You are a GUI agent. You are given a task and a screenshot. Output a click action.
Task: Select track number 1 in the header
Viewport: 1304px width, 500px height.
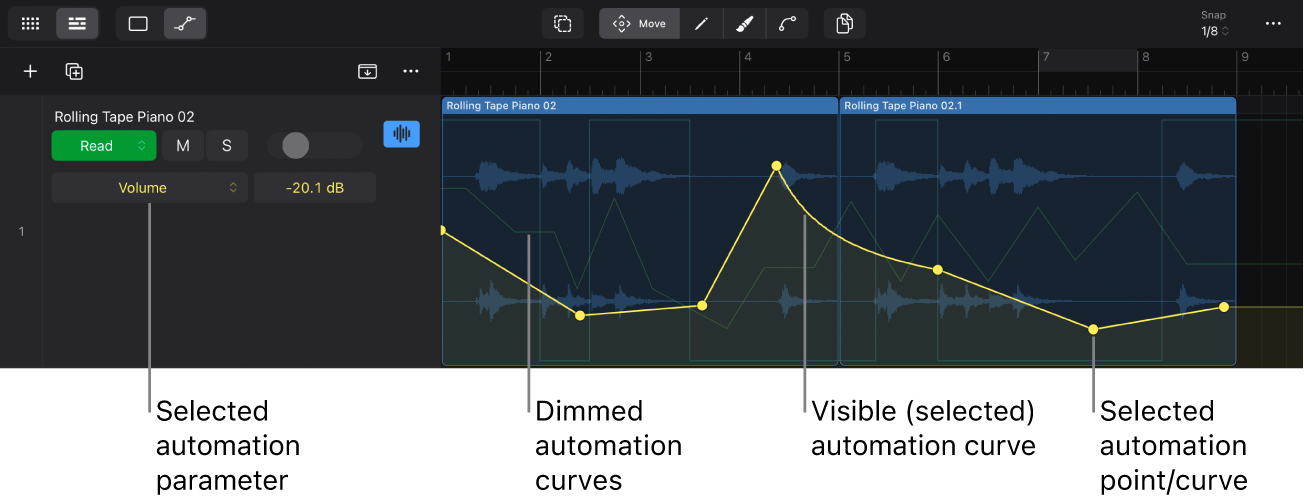pyautogui.click(x=21, y=232)
